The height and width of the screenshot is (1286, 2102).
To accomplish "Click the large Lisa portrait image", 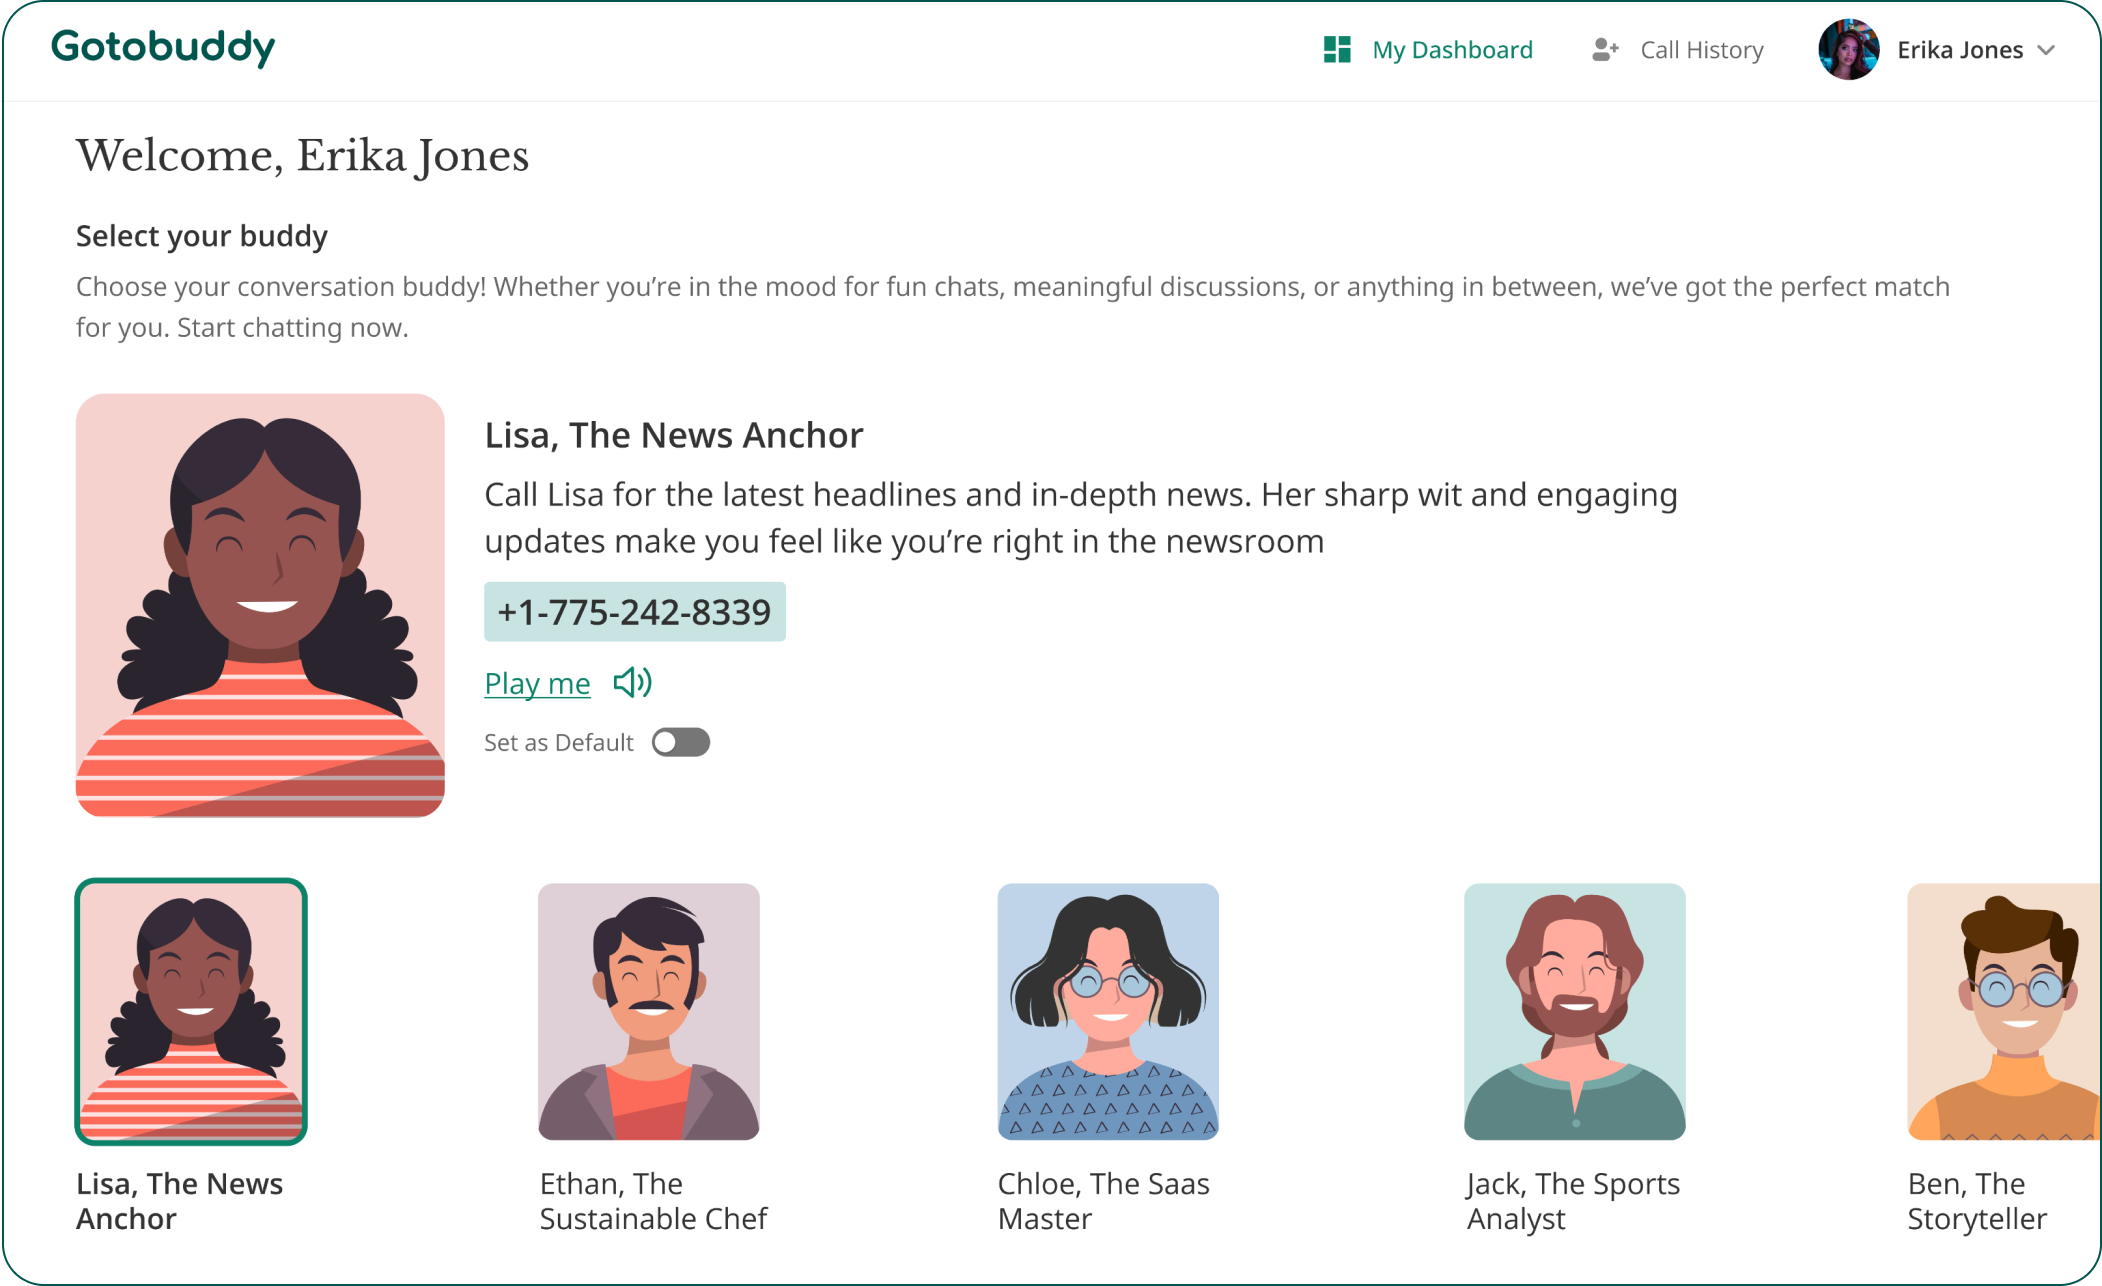I will [260, 605].
